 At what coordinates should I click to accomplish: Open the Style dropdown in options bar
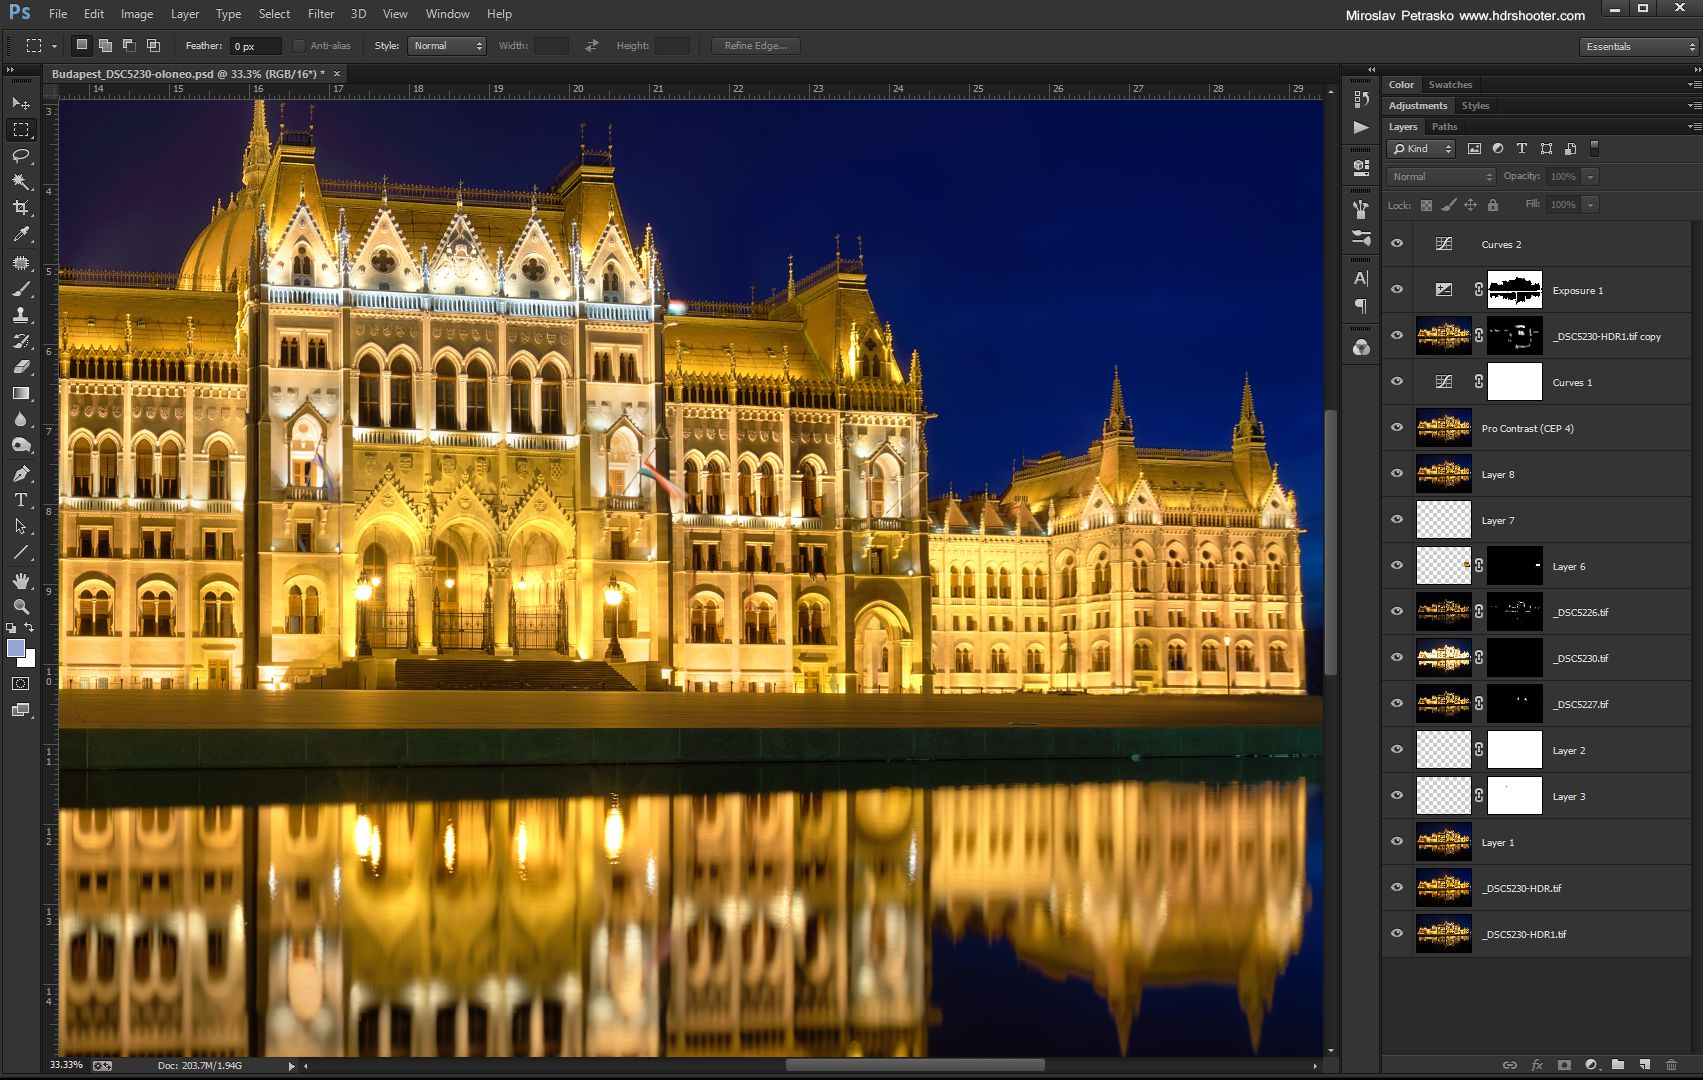(447, 45)
